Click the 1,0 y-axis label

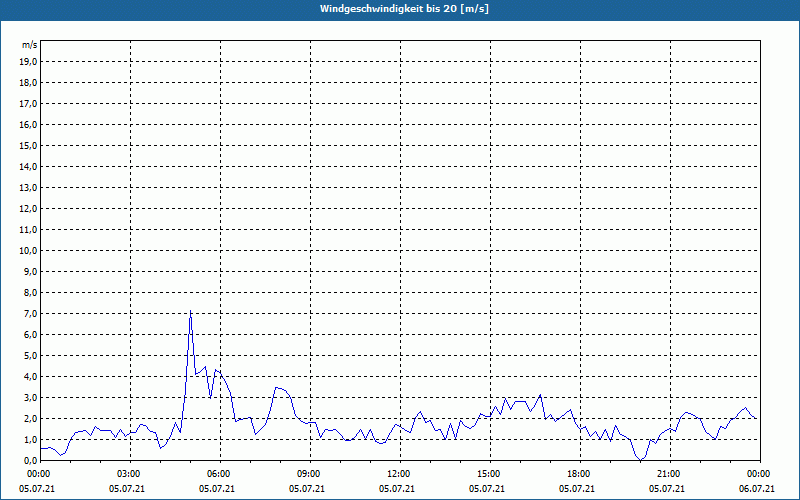(x=31, y=439)
